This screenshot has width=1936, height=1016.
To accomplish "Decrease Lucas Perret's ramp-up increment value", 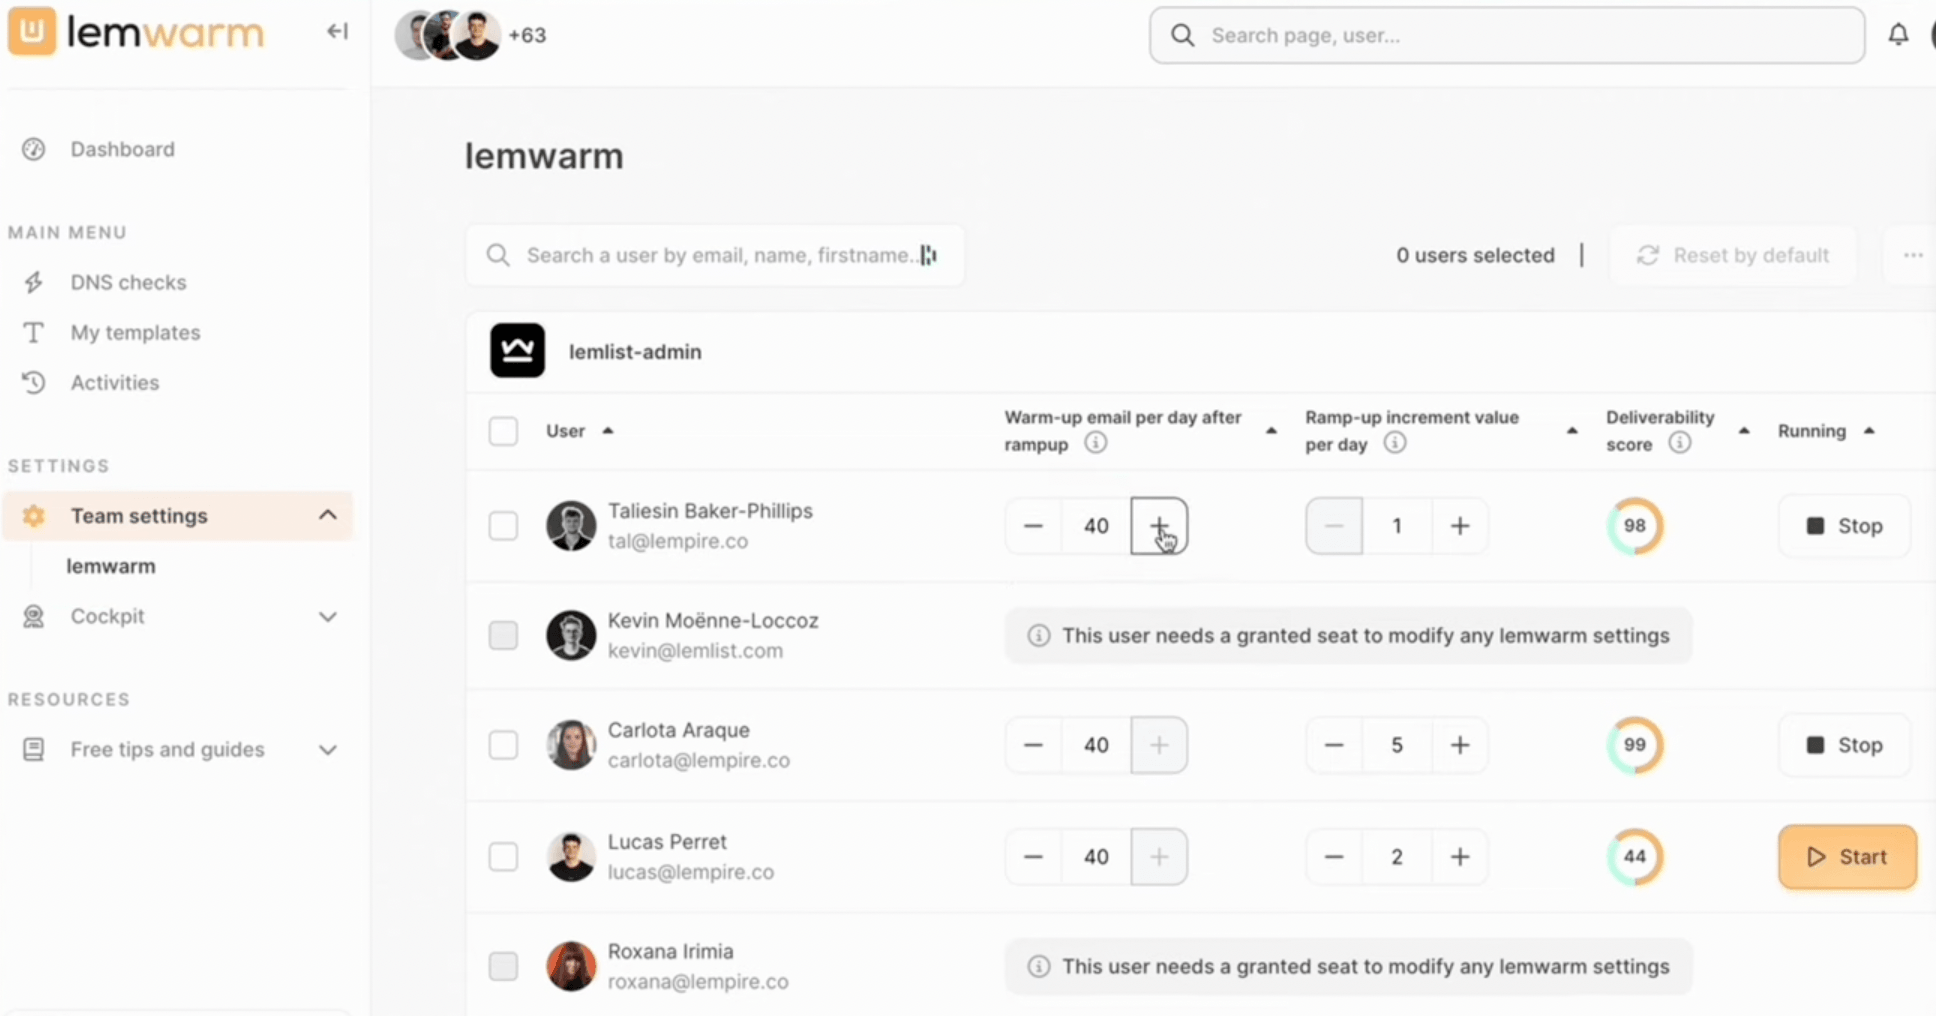I will pos(1334,857).
